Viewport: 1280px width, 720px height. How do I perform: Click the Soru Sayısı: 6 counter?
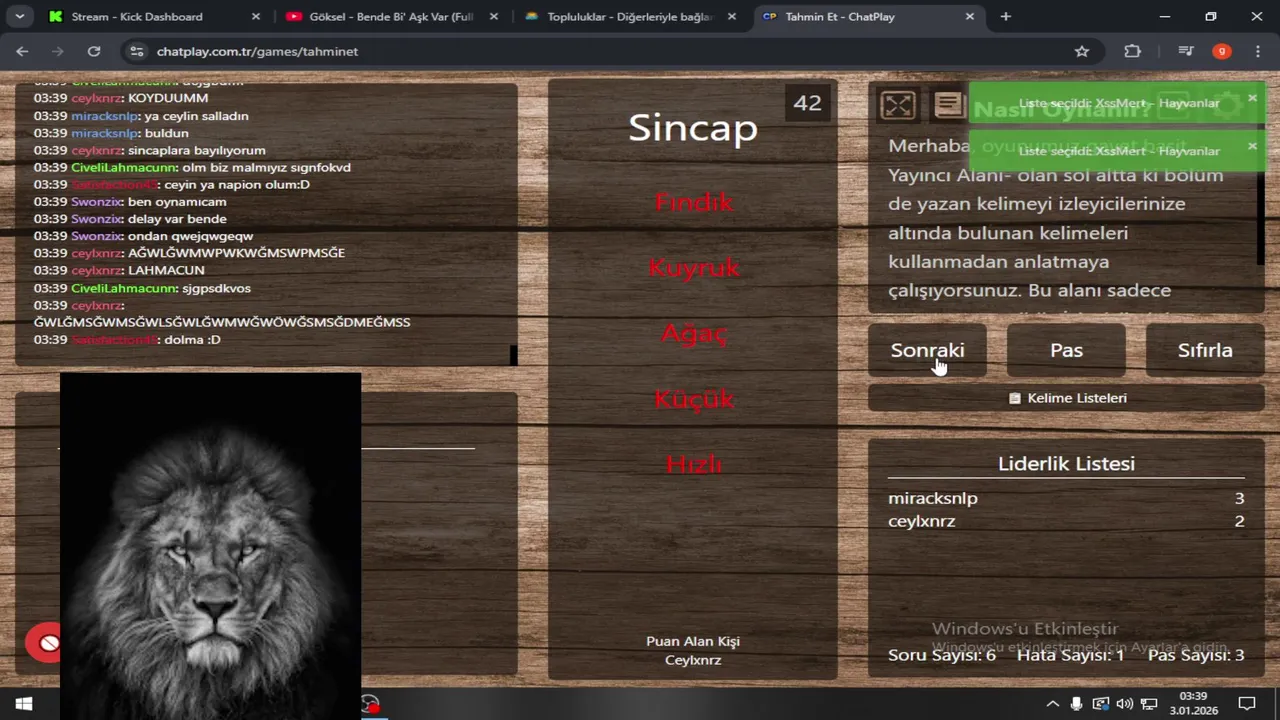942,655
